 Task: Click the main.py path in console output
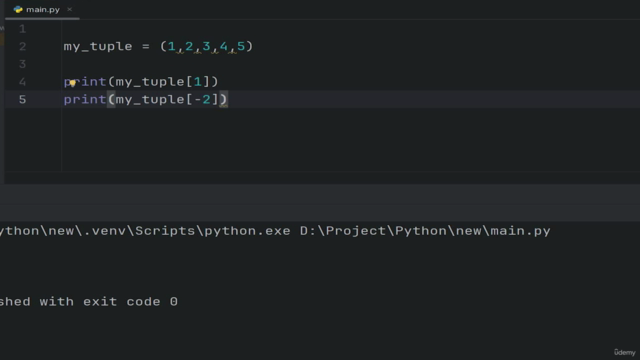pyautogui.click(x=425, y=231)
